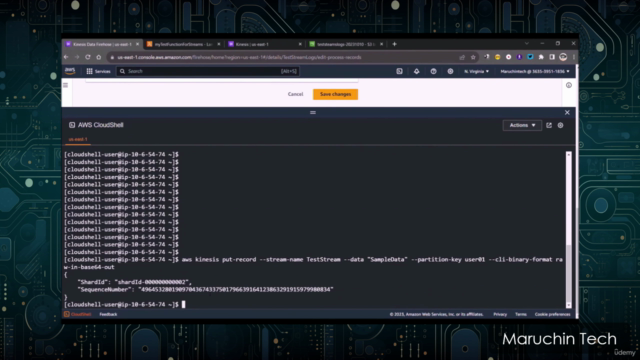Click the Cancel button
The image size is (640, 360).
pyautogui.click(x=295, y=94)
